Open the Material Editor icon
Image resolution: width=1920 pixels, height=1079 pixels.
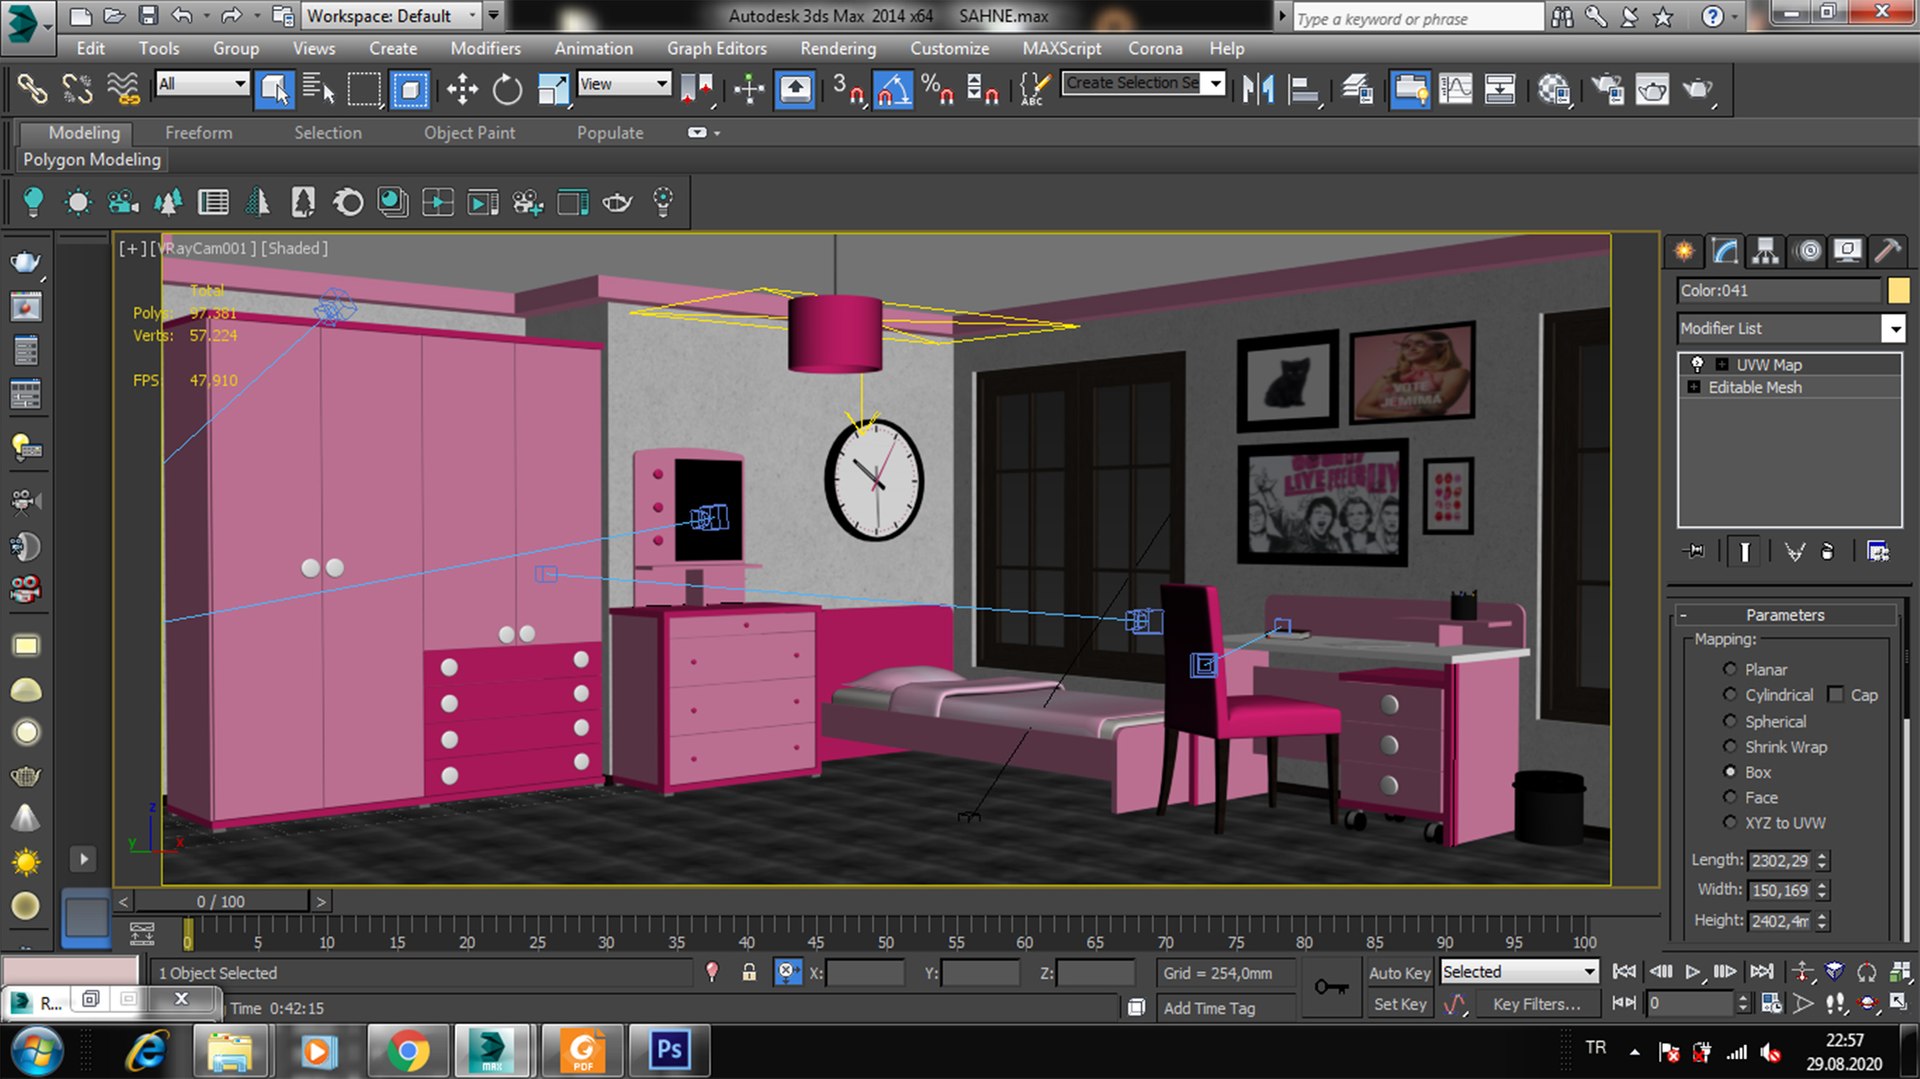tap(1553, 89)
